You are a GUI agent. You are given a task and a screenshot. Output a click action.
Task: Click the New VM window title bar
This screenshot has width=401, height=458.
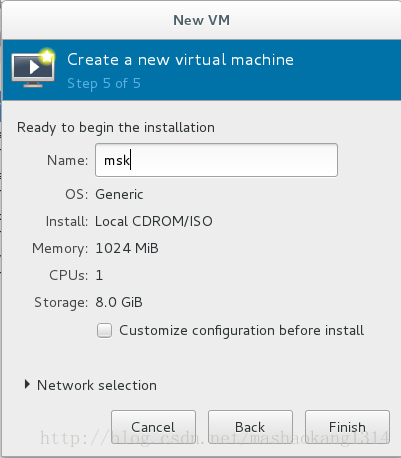pos(201,20)
